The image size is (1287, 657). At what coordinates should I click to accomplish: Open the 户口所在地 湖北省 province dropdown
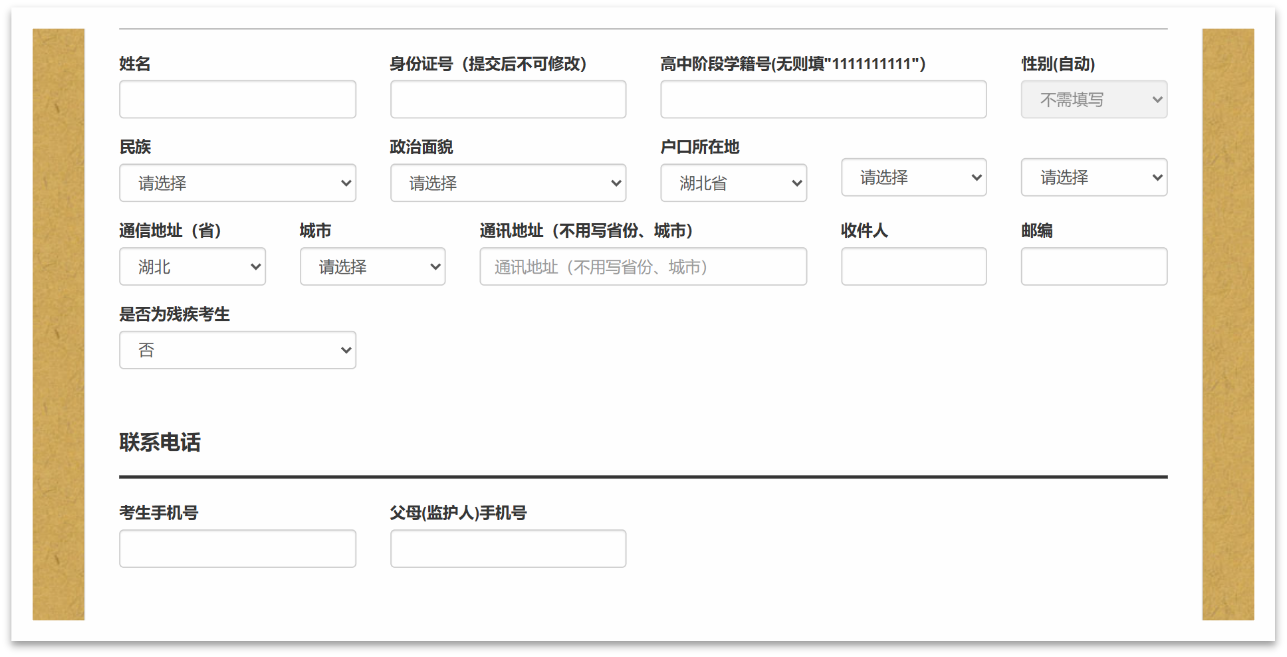(x=733, y=183)
